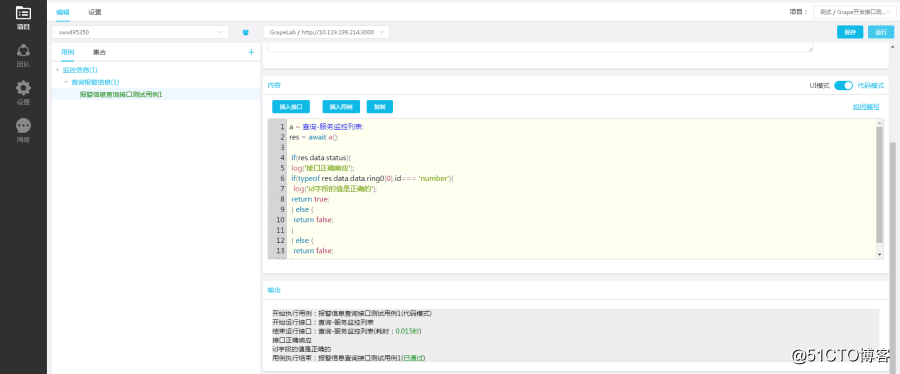
Task: Switch to the 编辑 tab
Action: coord(63,11)
